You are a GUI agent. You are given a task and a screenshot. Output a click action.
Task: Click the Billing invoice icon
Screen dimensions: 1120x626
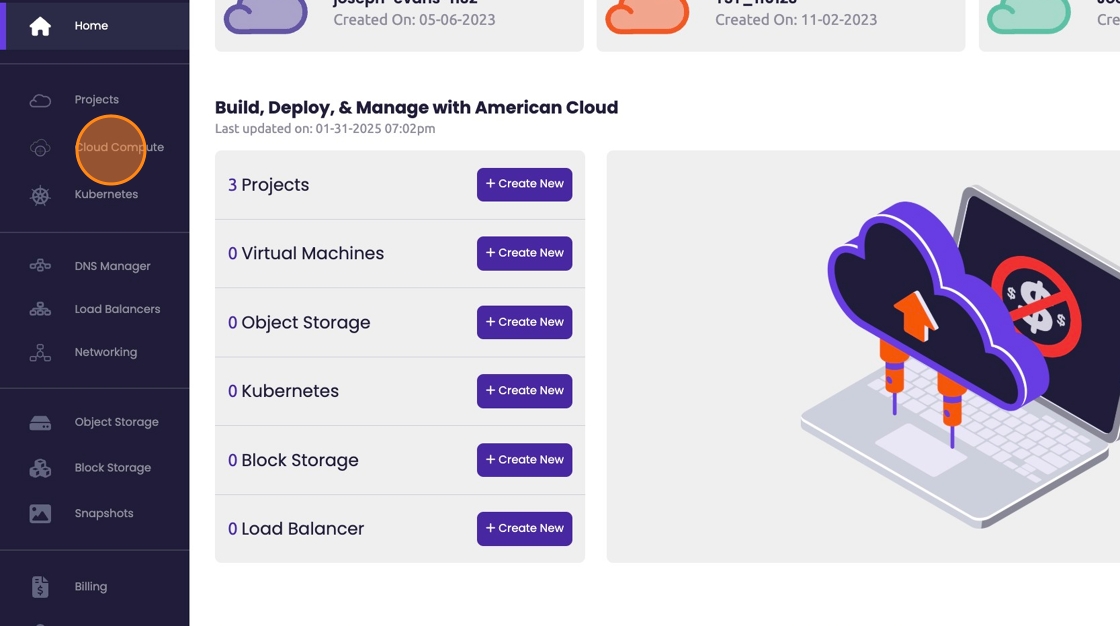tap(40, 587)
